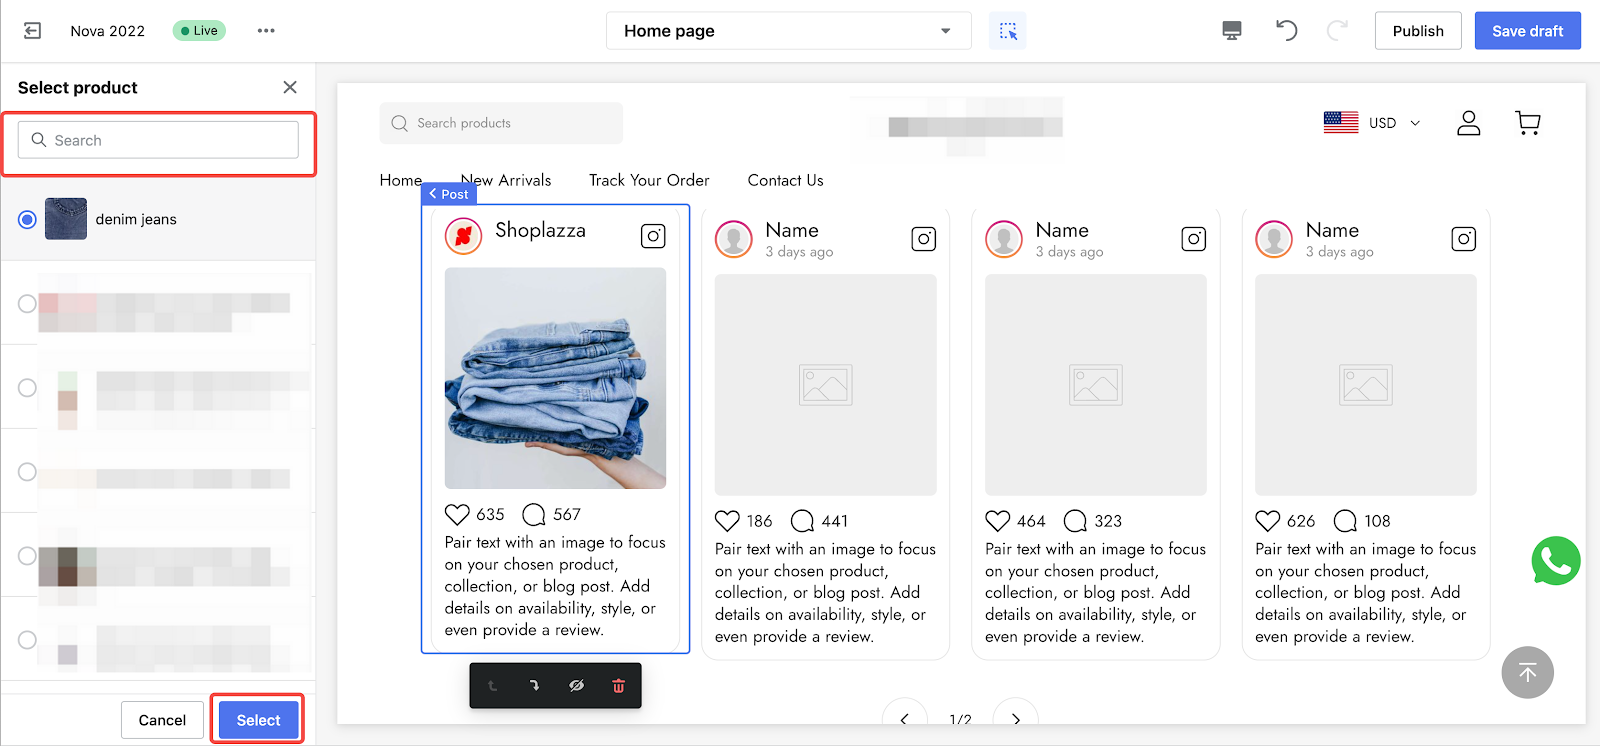The width and height of the screenshot is (1600, 746).
Task: Delete the selected Post block
Action: click(x=618, y=686)
